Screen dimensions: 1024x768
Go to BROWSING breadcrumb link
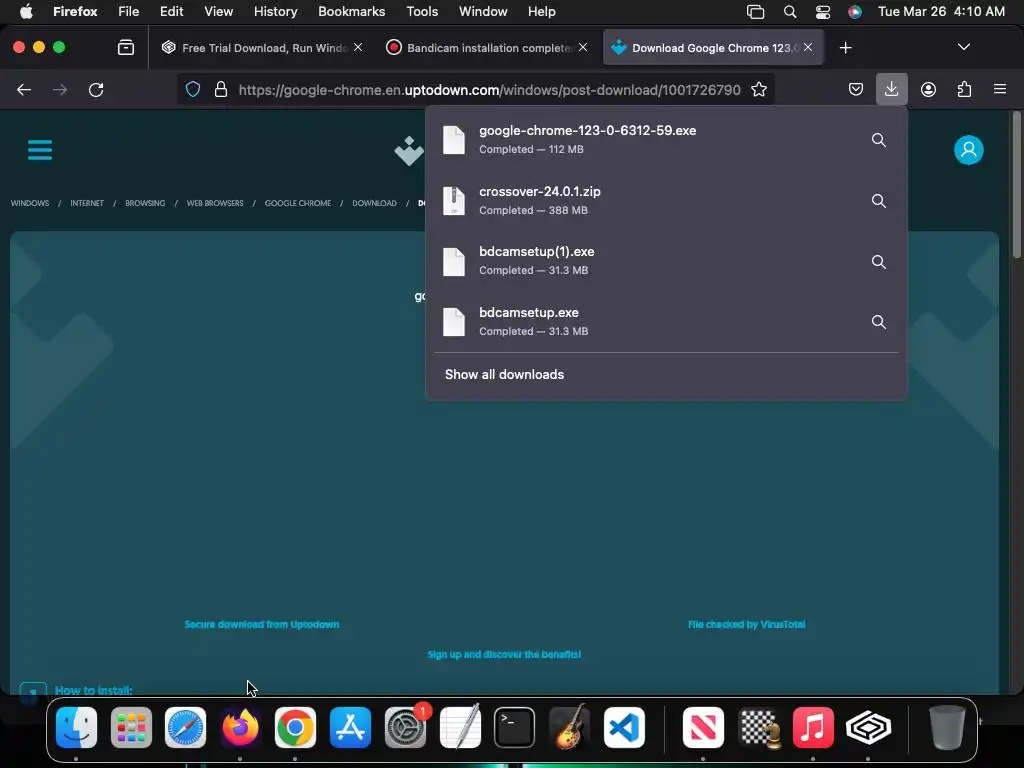click(145, 203)
